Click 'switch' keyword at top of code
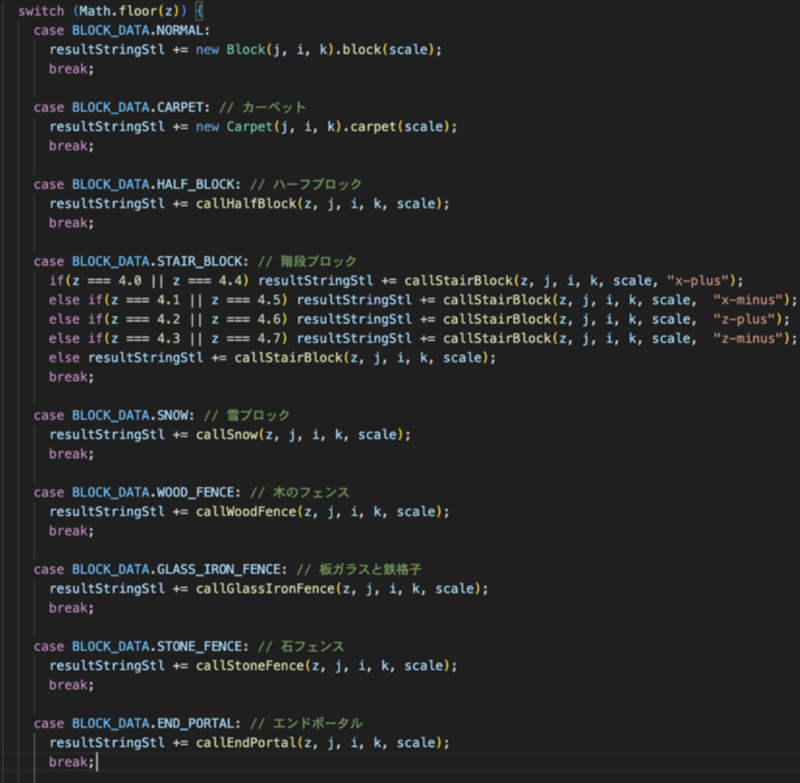800x783 pixels. click(41, 11)
